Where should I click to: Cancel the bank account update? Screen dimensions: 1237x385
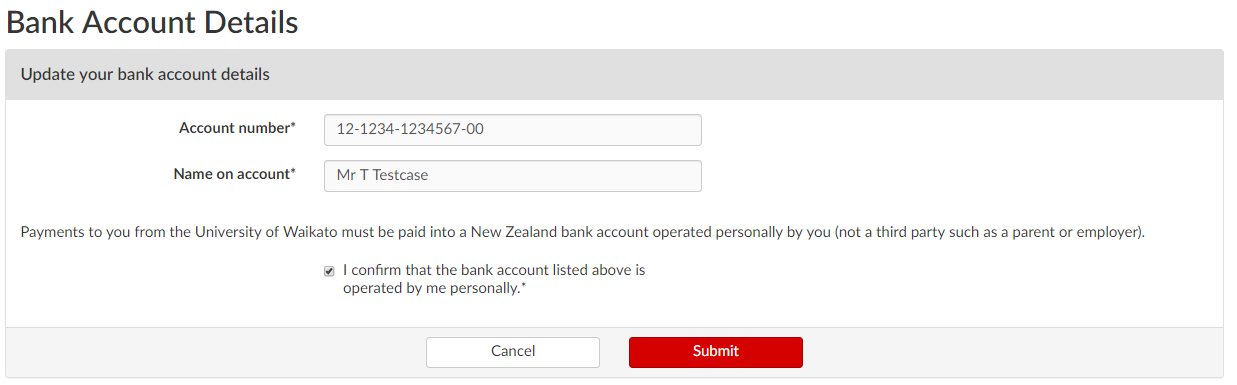(x=513, y=352)
